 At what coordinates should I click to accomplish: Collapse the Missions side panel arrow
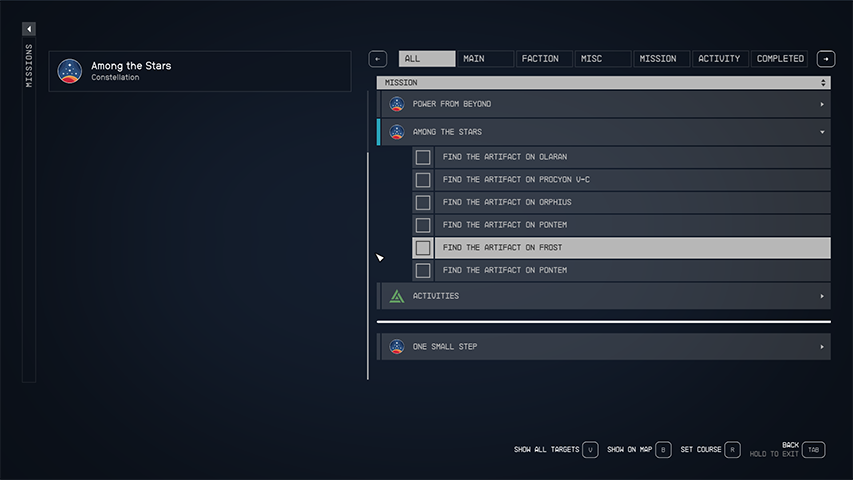29,29
